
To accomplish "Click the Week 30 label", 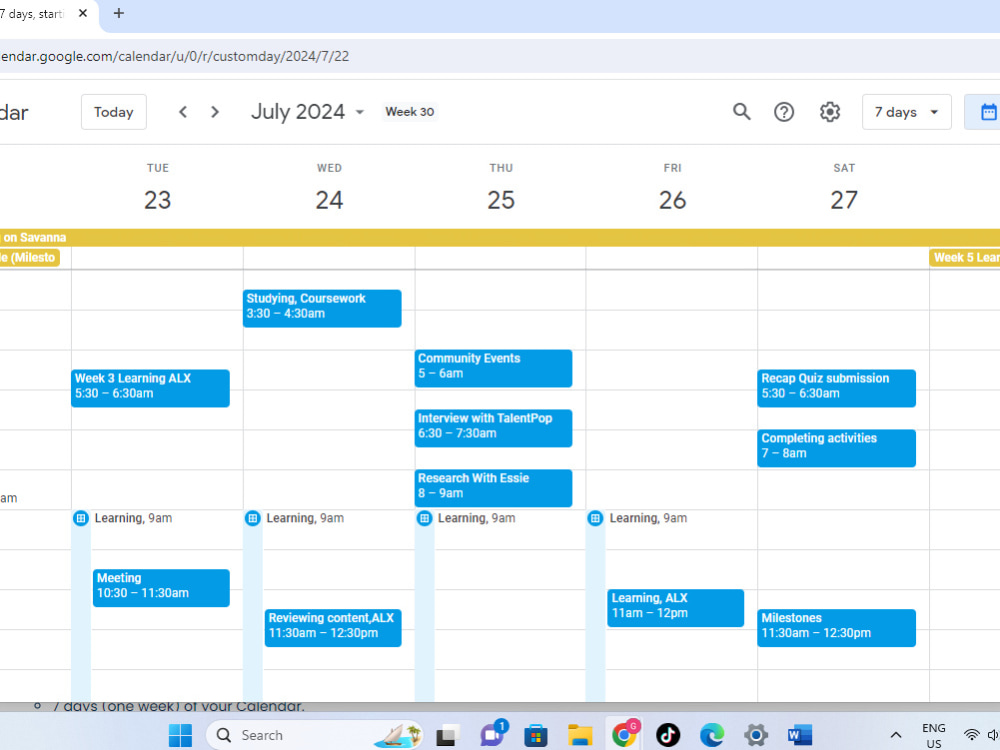I will [409, 112].
